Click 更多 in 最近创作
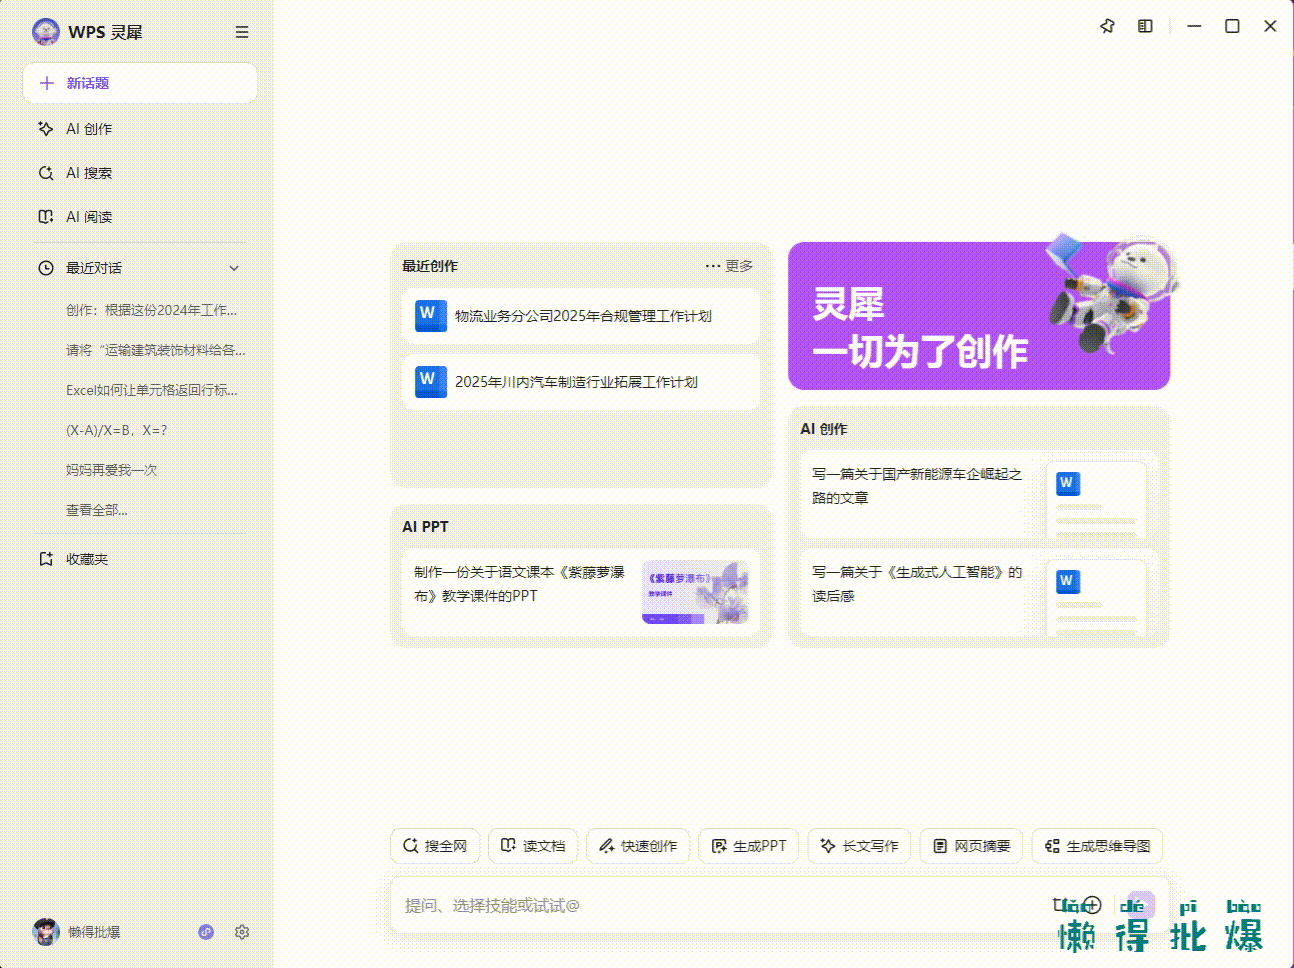1294x968 pixels. 729,266
